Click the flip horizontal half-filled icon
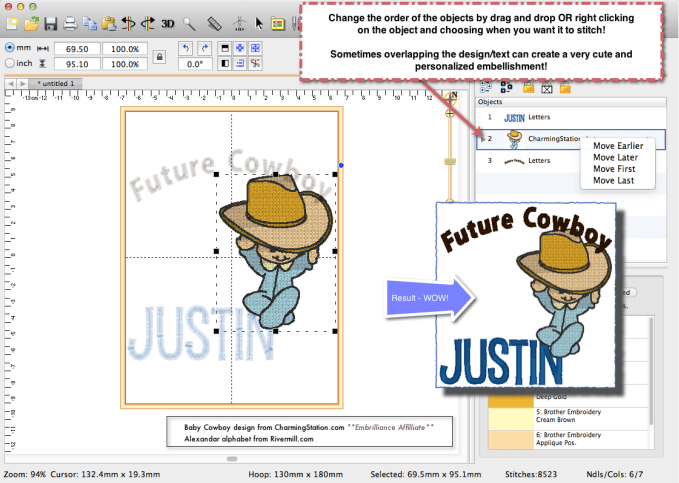This screenshot has height=483, width=679. (x=225, y=64)
